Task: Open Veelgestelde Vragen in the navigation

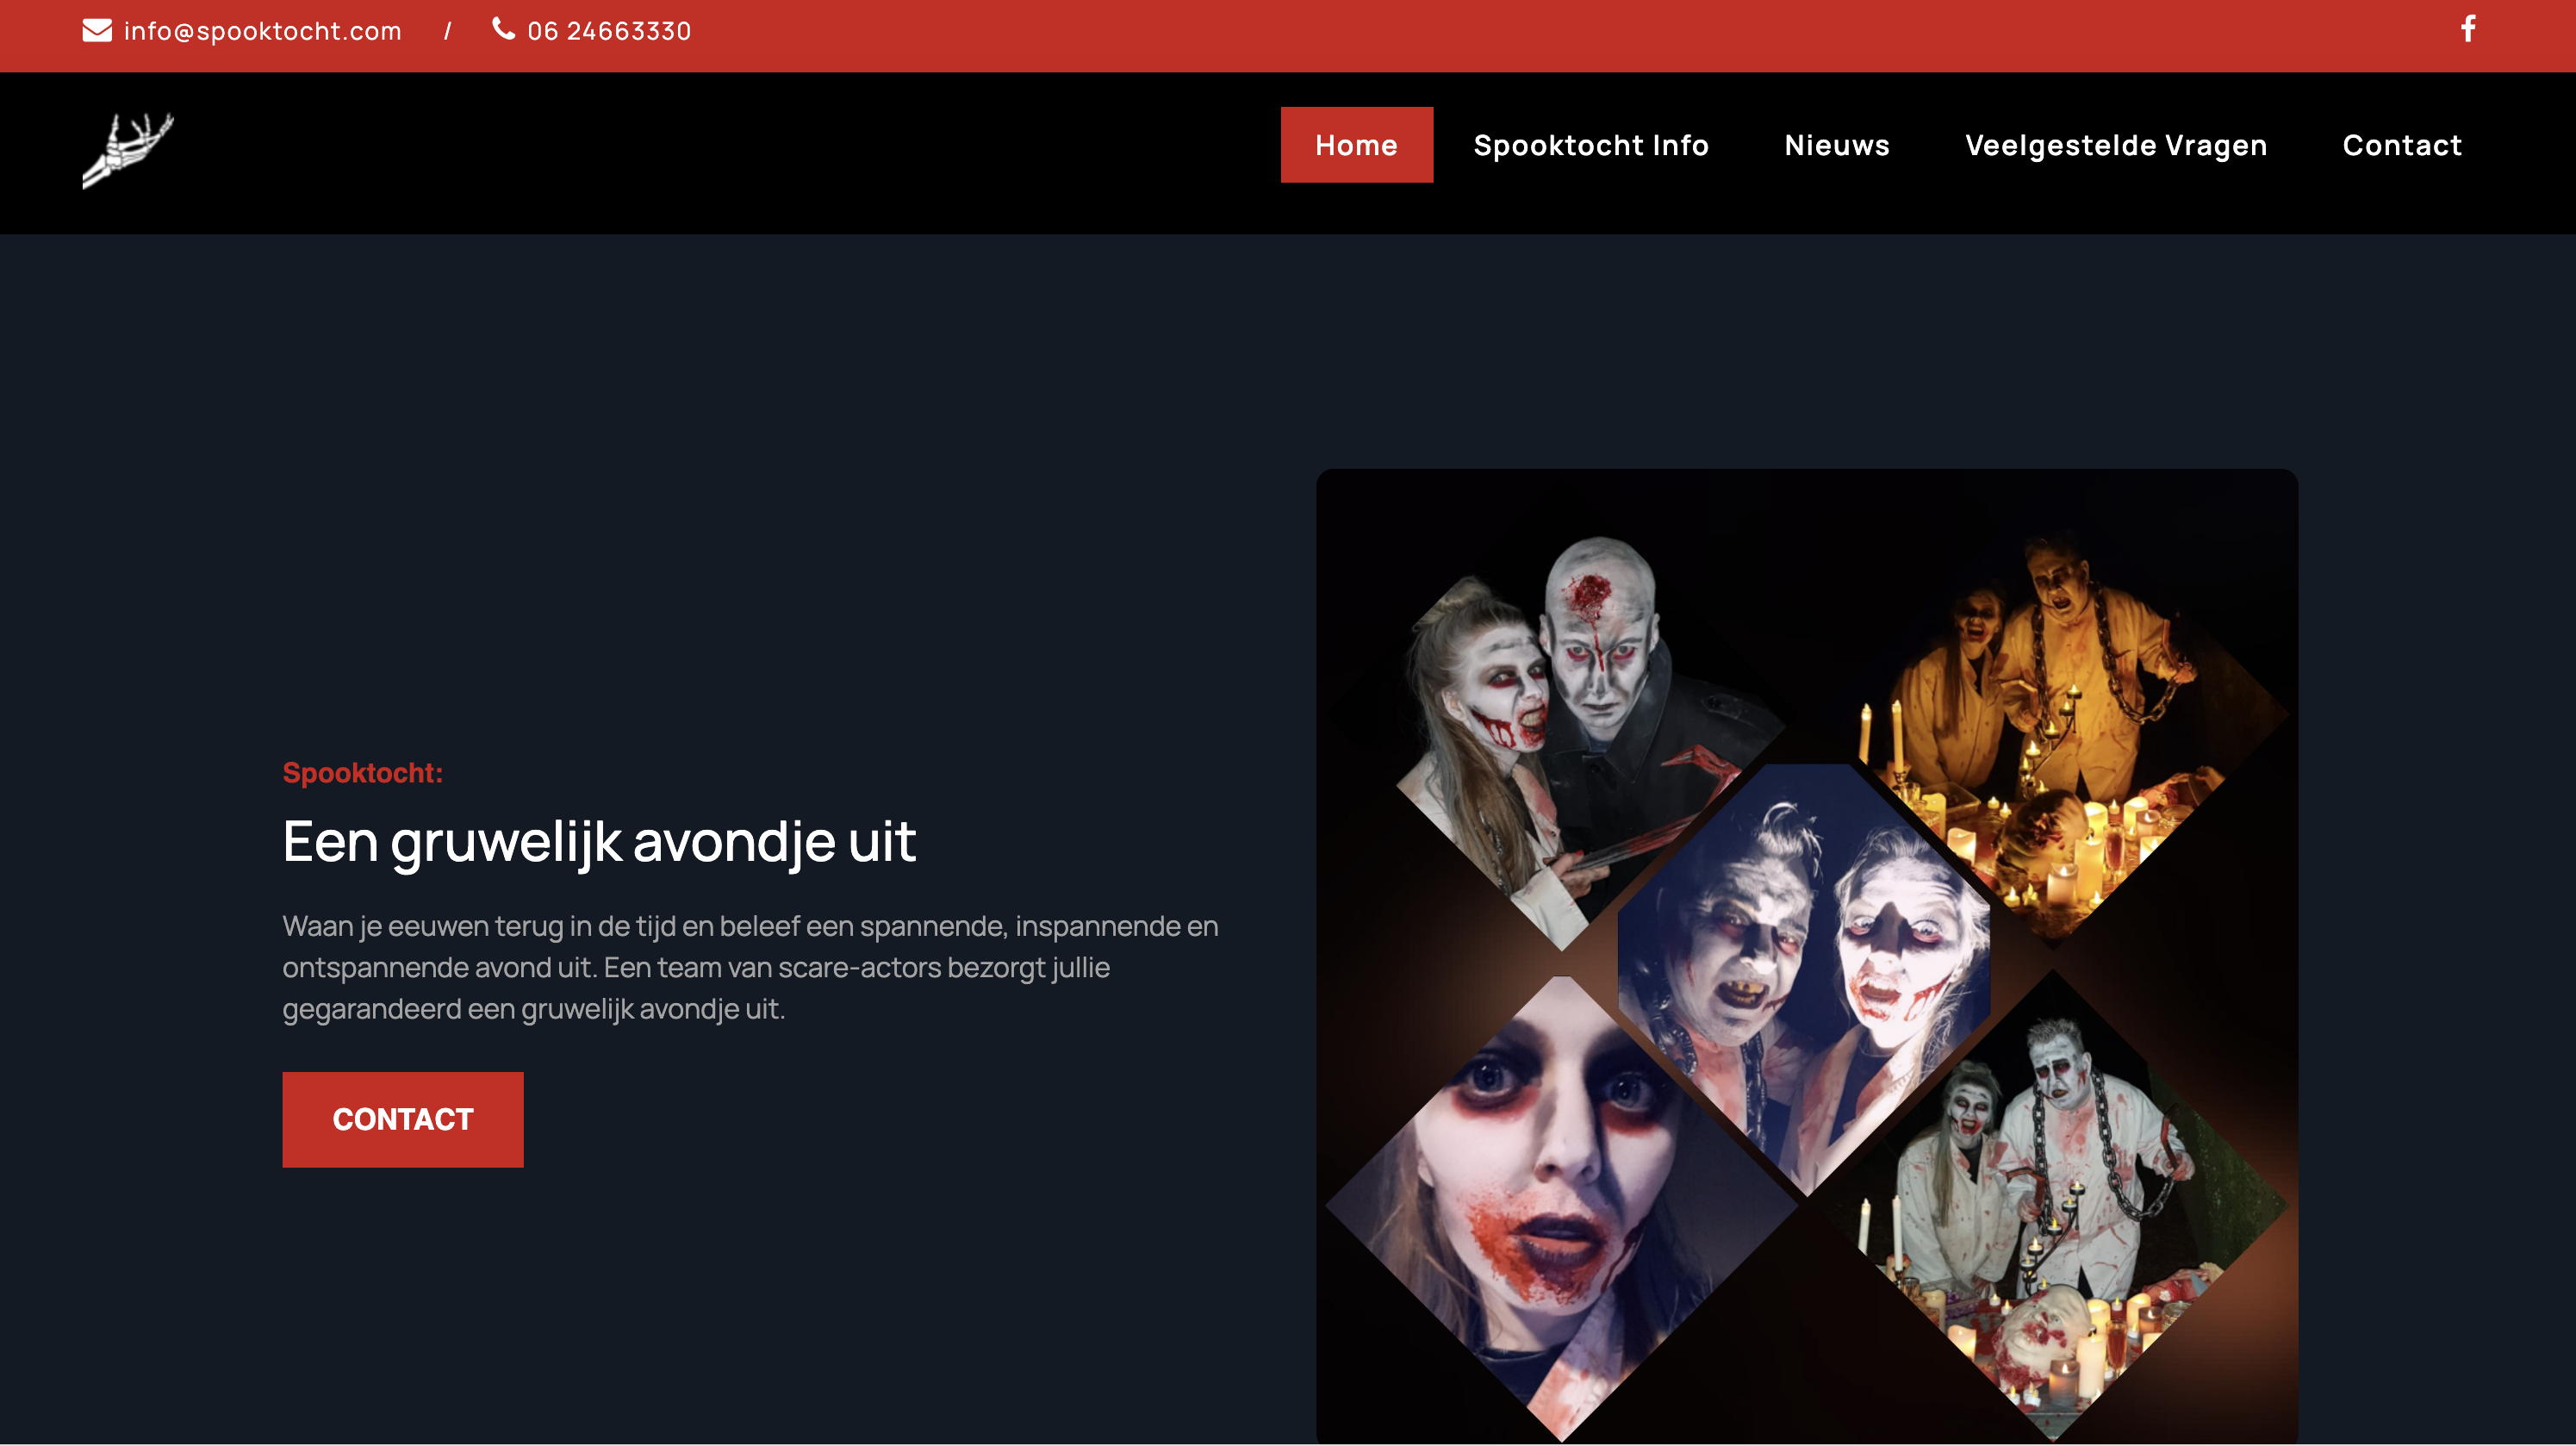Action: click(2116, 146)
